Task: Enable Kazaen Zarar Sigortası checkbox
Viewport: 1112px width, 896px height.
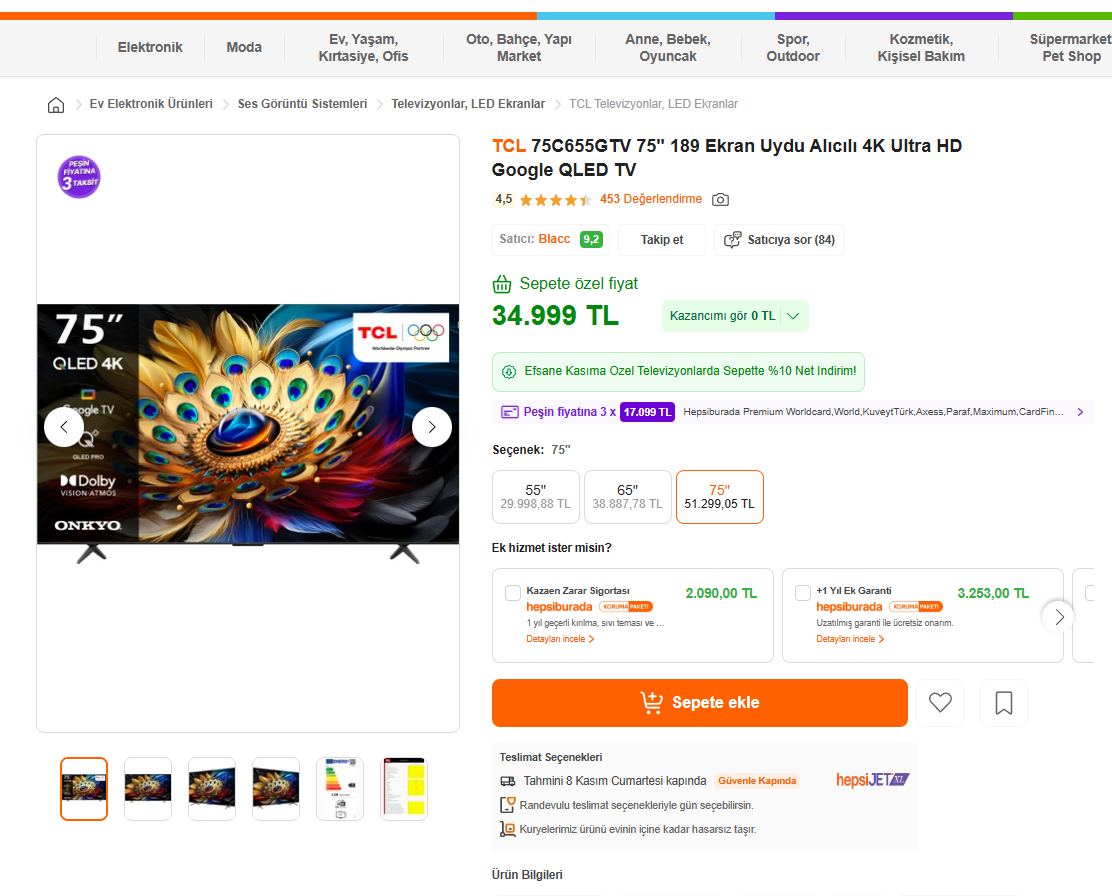Action: (513, 593)
